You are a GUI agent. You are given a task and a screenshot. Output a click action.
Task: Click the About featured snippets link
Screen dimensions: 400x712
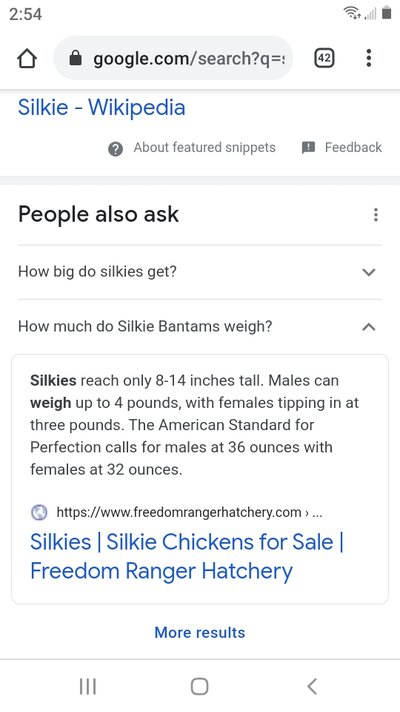(204, 148)
